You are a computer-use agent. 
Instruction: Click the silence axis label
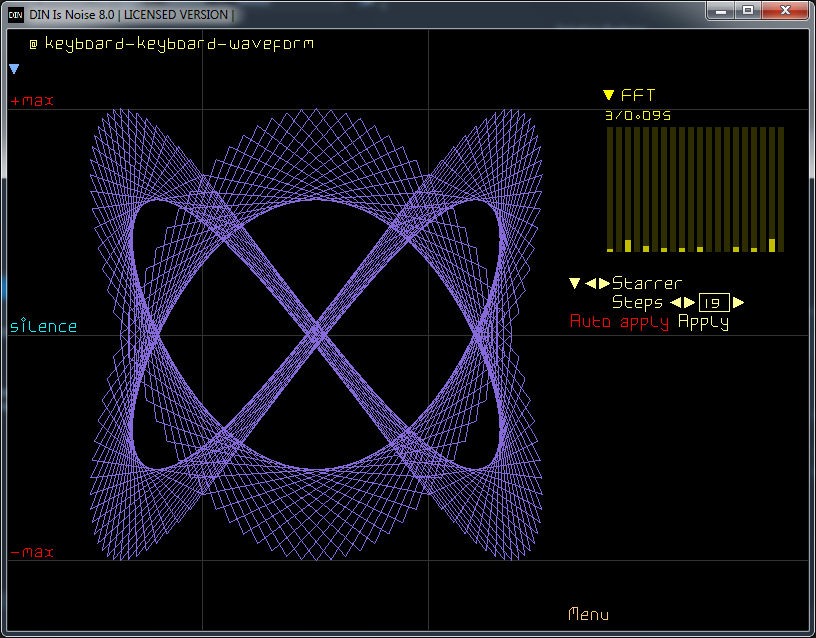[x=43, y=327]
